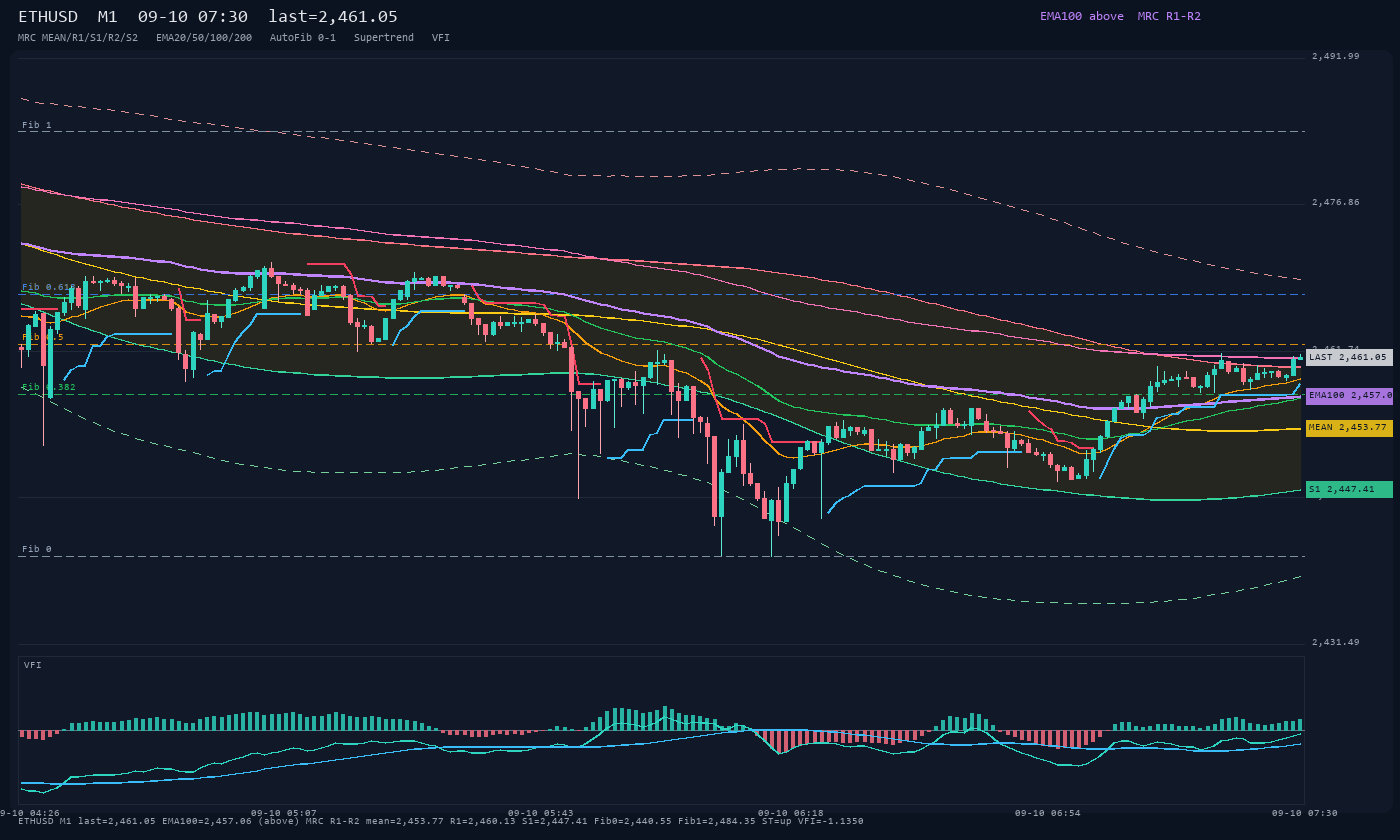This screenshot has height=840, width=1400.
Task: Click the EMA100 purple price tag
Action: [x=1349, y=396]
